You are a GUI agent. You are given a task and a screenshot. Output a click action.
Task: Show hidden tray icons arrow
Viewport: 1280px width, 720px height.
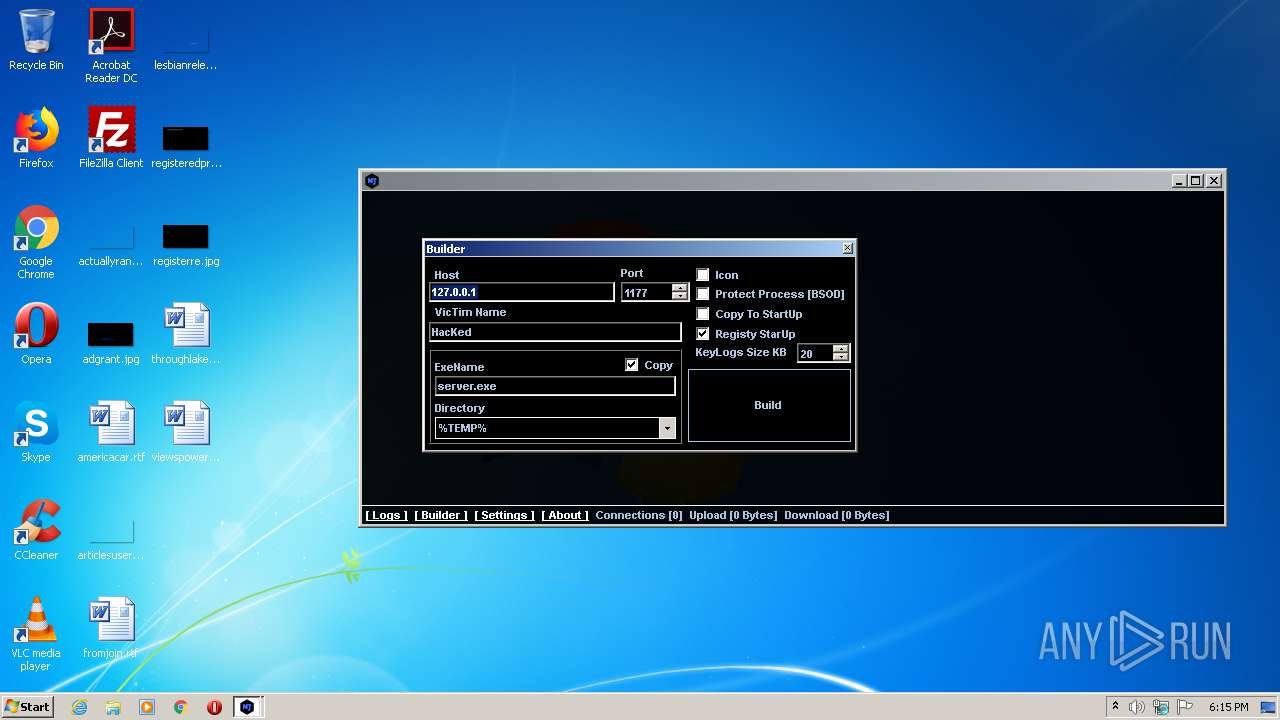tap(1115, 707)
